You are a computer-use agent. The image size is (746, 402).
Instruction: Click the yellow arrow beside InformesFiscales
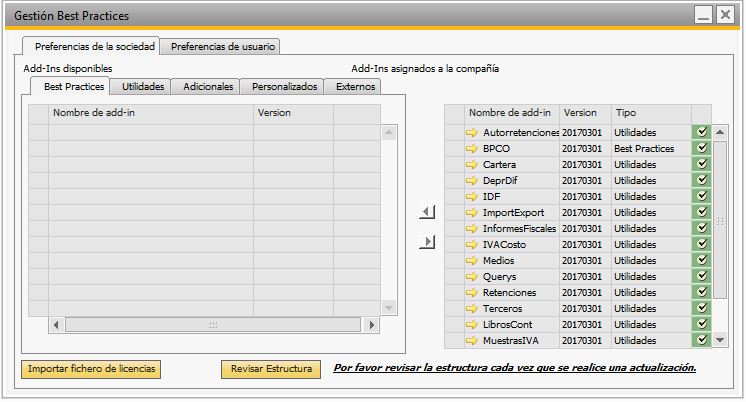coord(472,228)
